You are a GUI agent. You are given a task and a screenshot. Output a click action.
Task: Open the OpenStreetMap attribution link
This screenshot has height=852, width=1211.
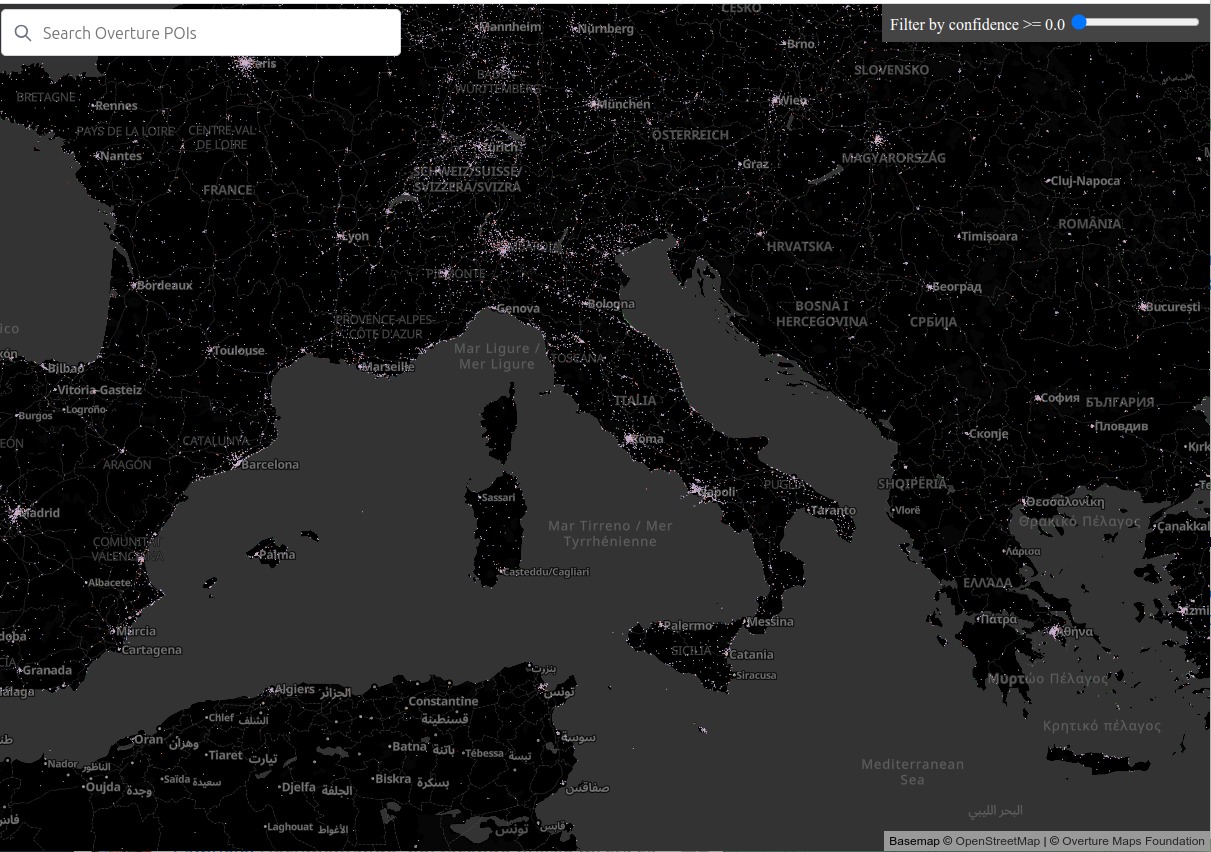[x=997, y=841]
